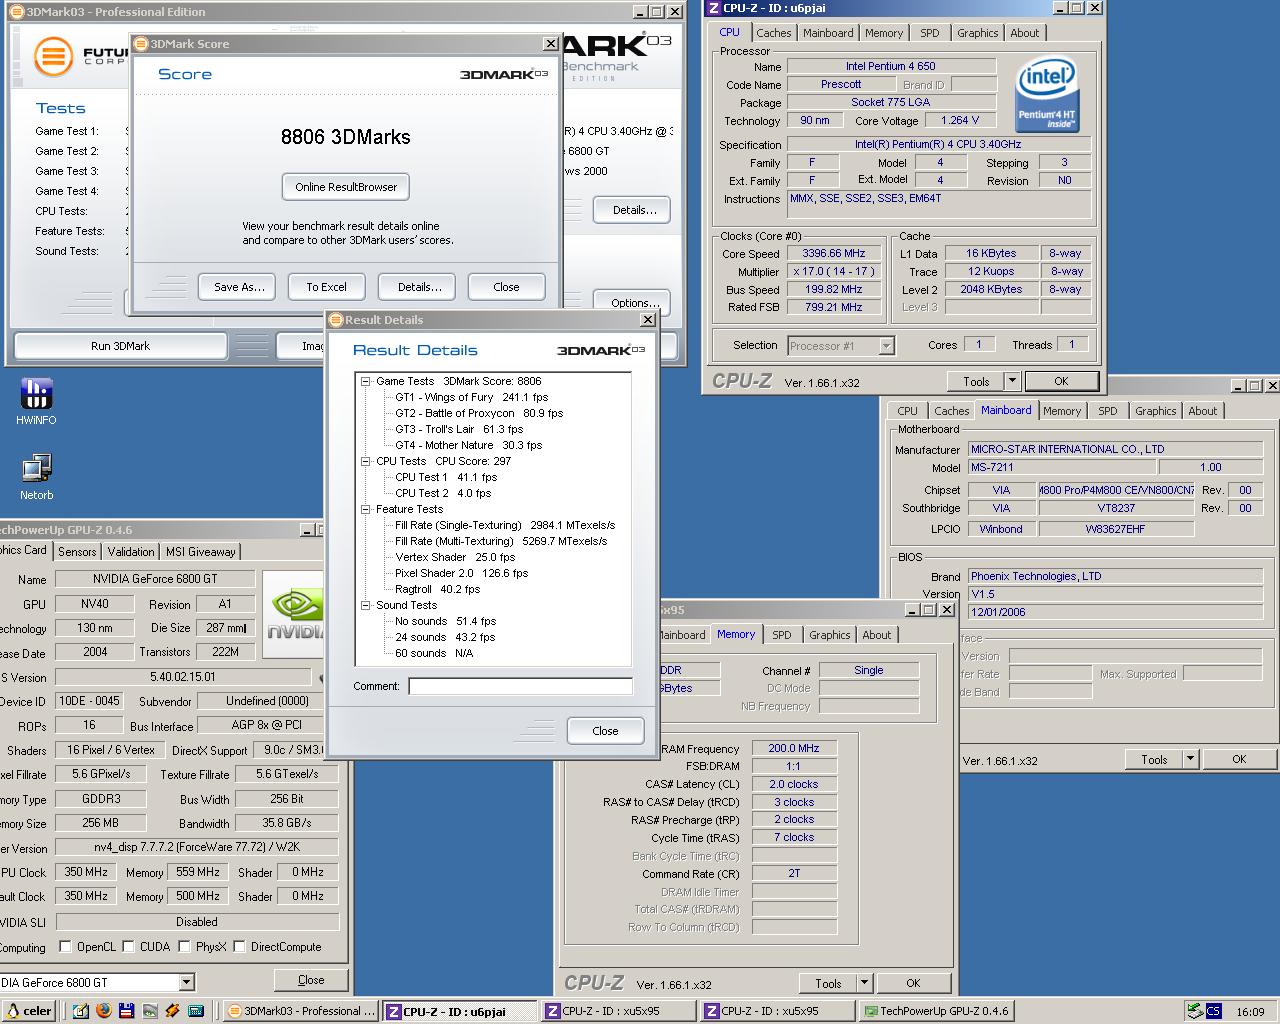Collapse the Sound Tests tree node

(x=366, y=605)
